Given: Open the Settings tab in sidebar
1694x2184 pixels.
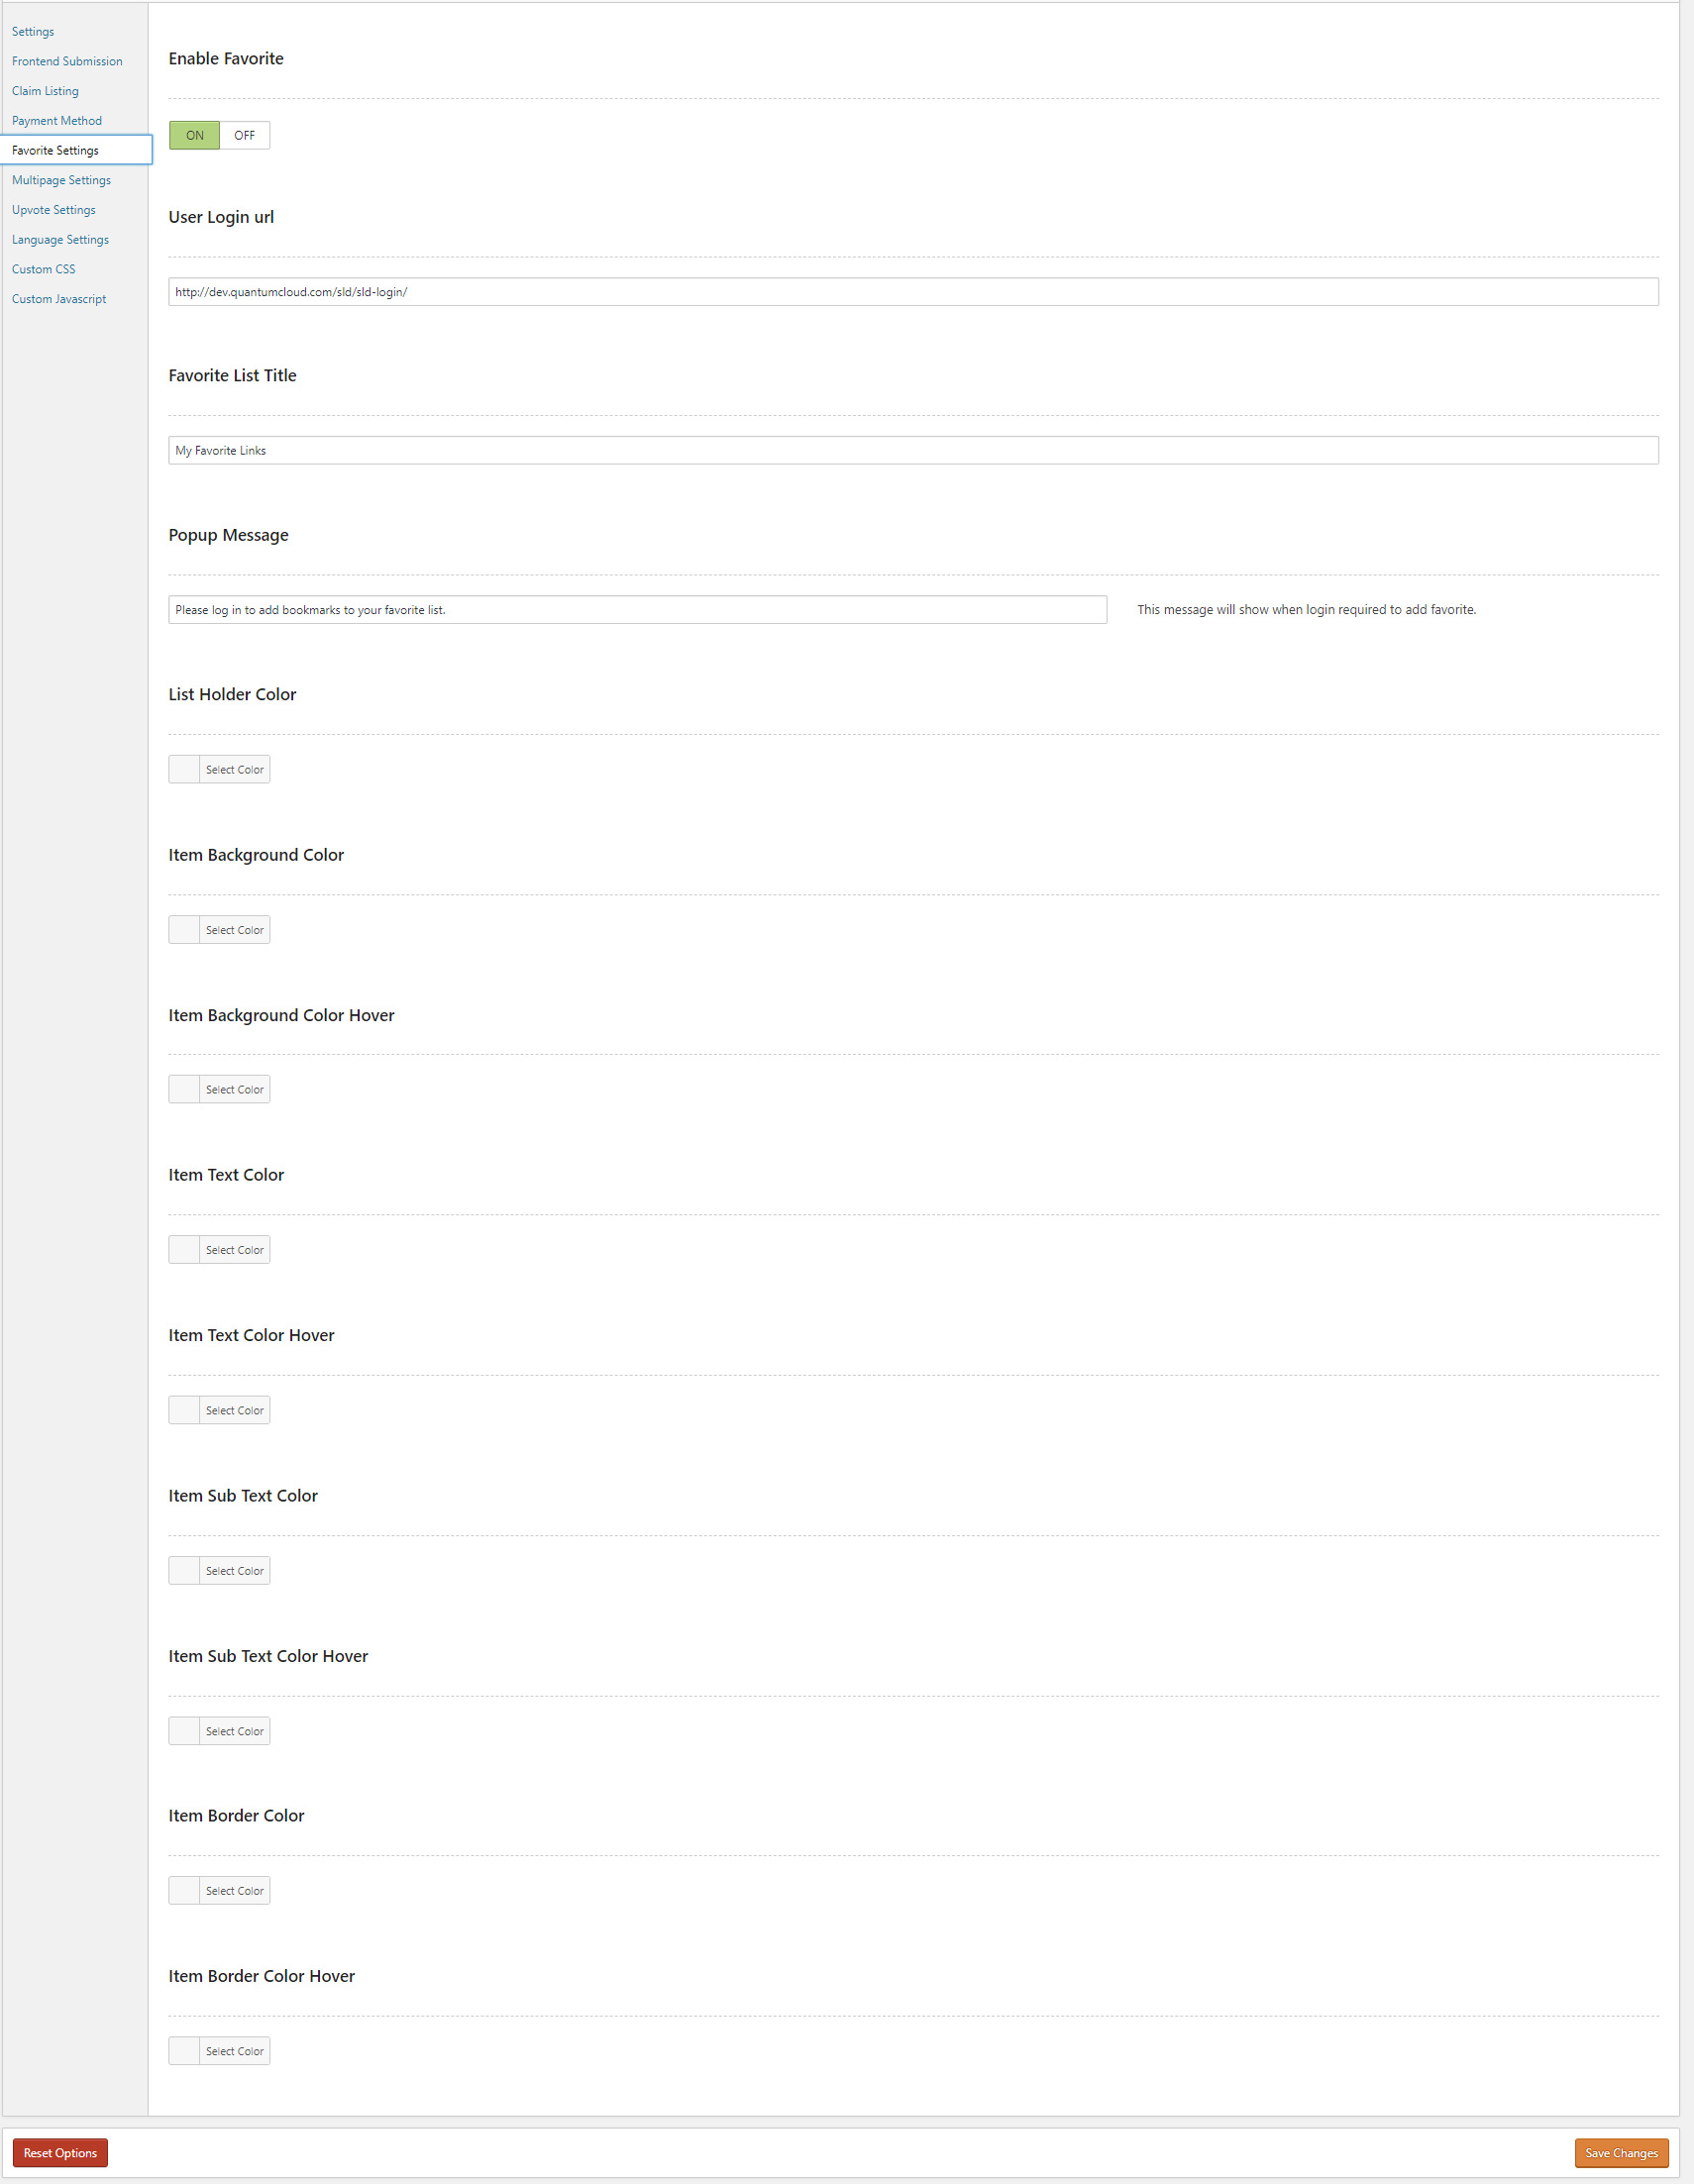Looking at the screenshot, I should pyautogui.click(x=33, y=32).
